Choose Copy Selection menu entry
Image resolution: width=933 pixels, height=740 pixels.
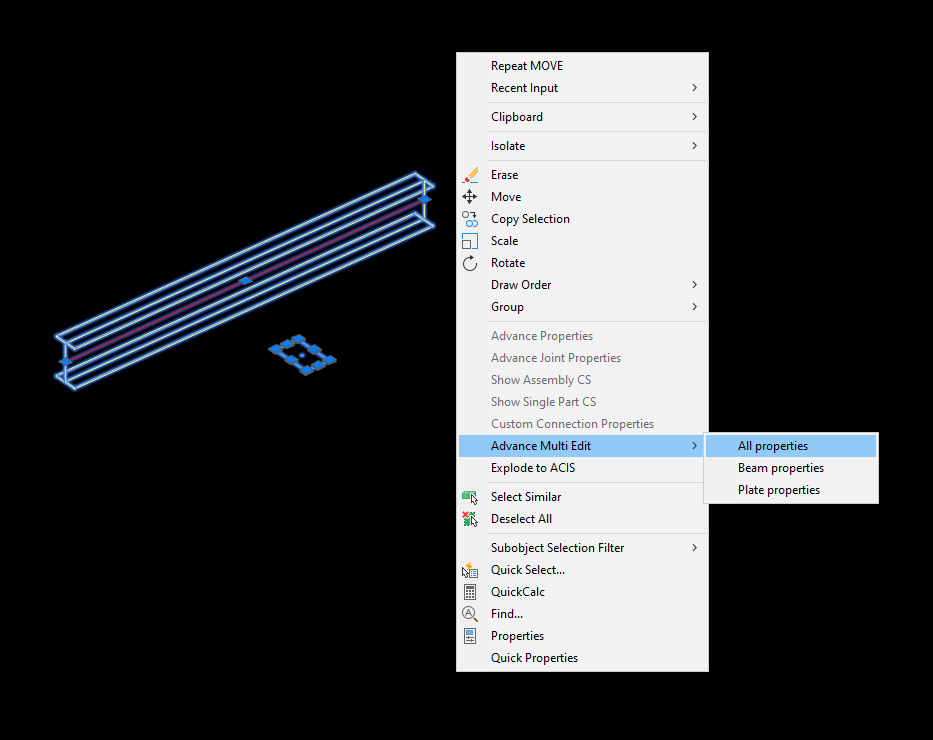tap(583, 219)
